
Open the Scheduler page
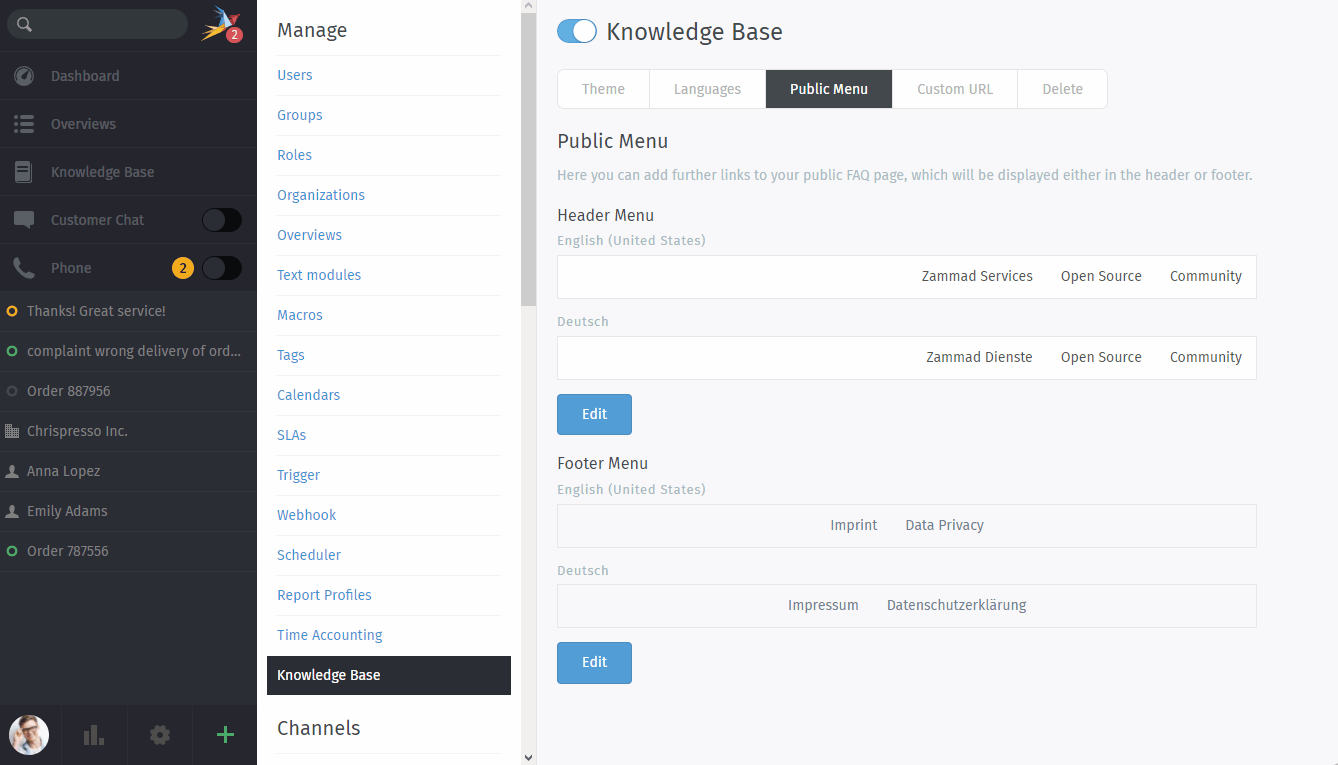[x=309, y=555]
